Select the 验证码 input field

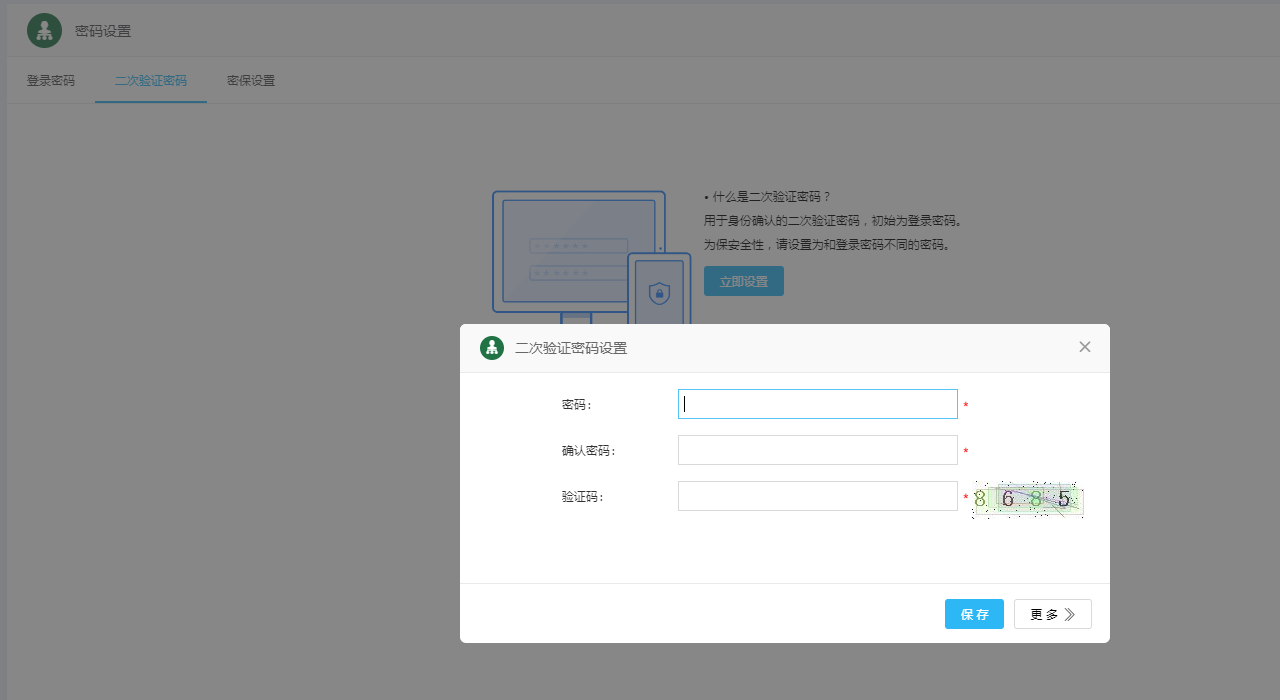pyautogui.click(x=817, y=496)
